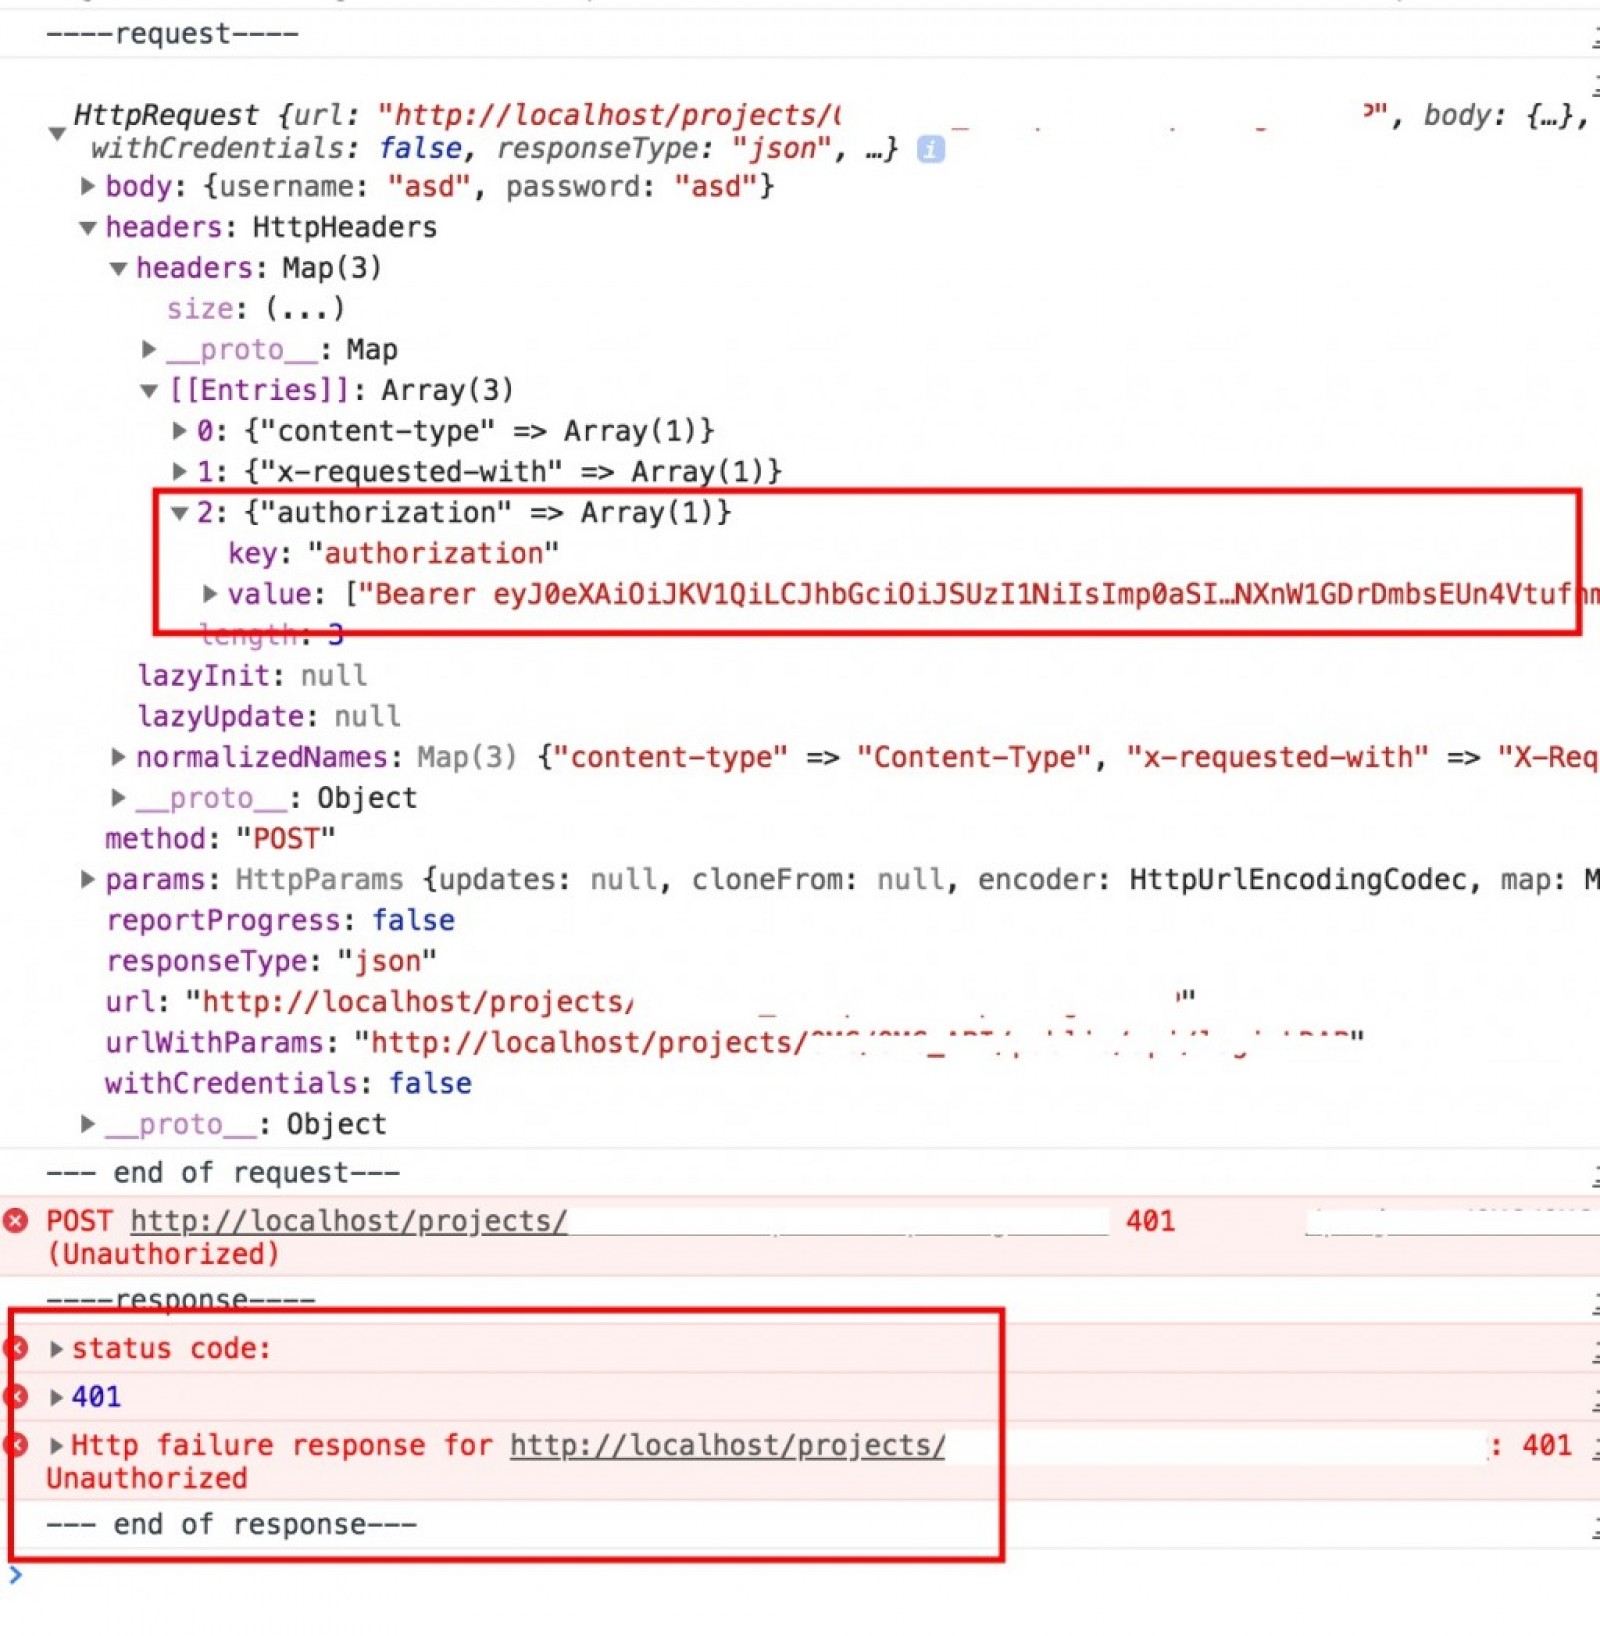Expand entry 0 content-type array

point(178,431)
